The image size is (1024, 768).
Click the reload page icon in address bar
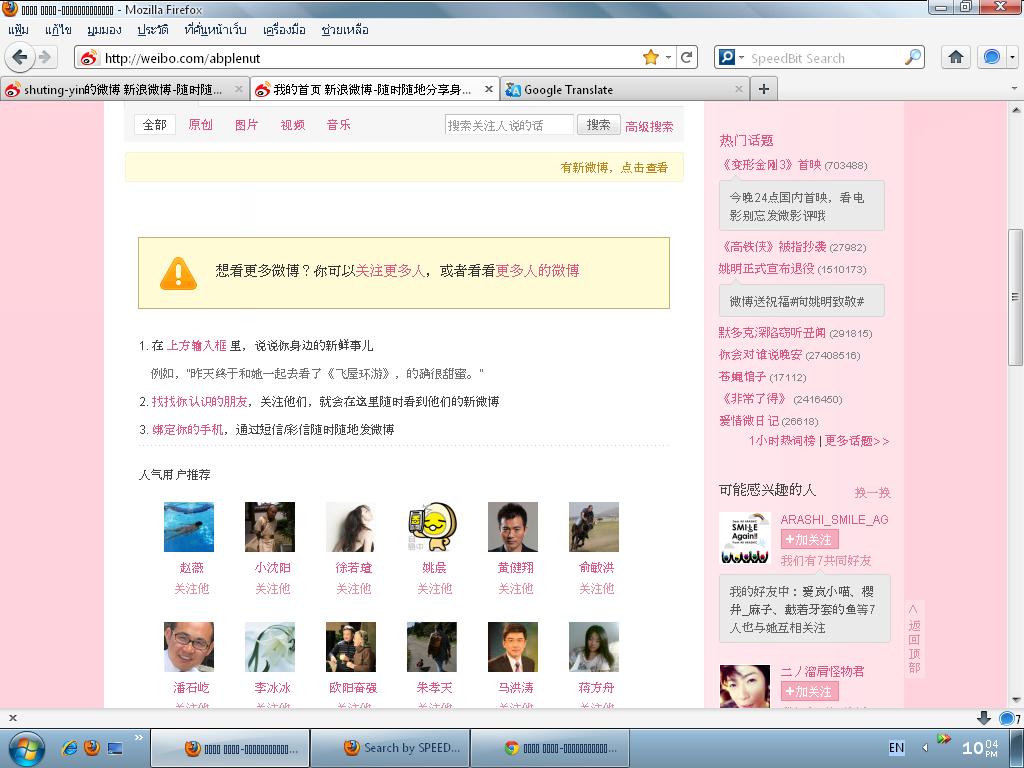pos(686,57)
